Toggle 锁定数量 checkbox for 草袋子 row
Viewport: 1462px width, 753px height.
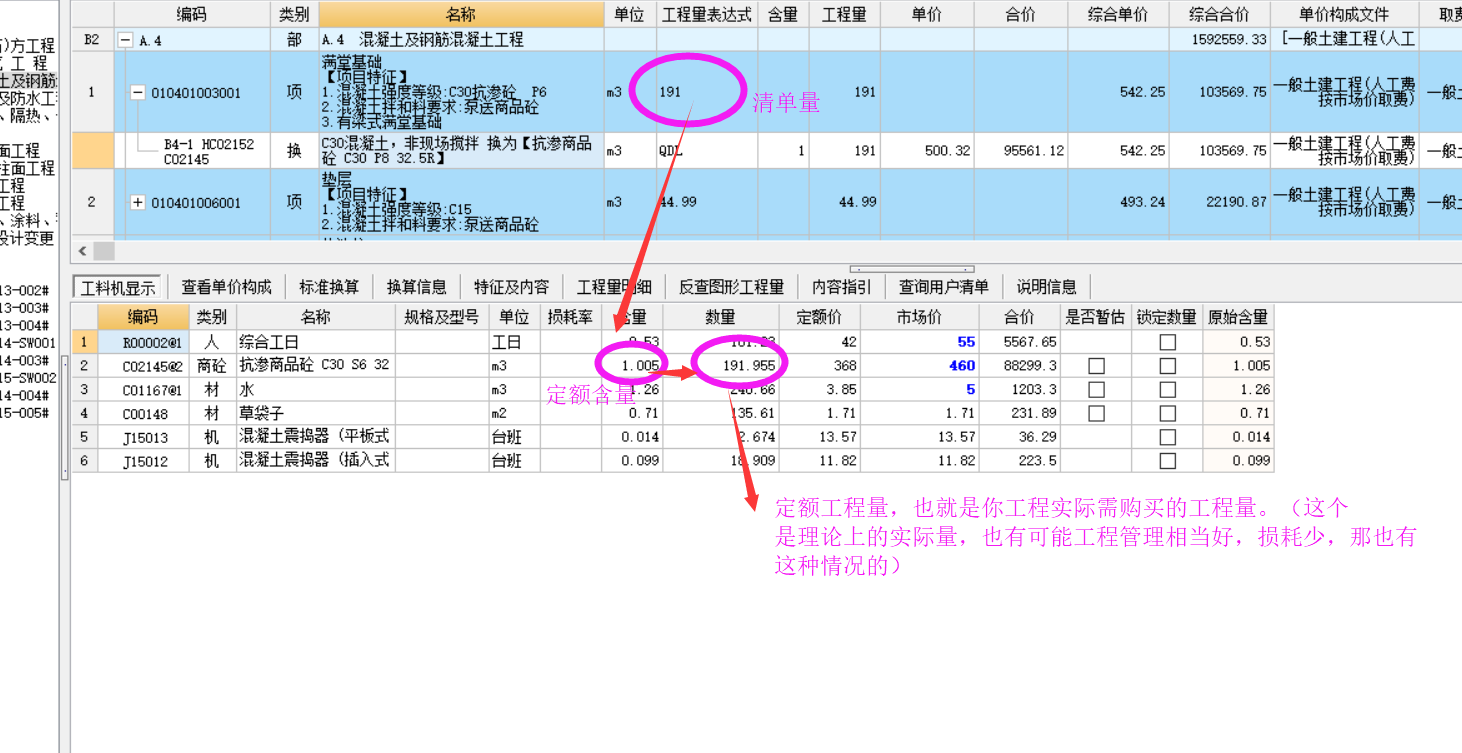(x=1167, y=413)
